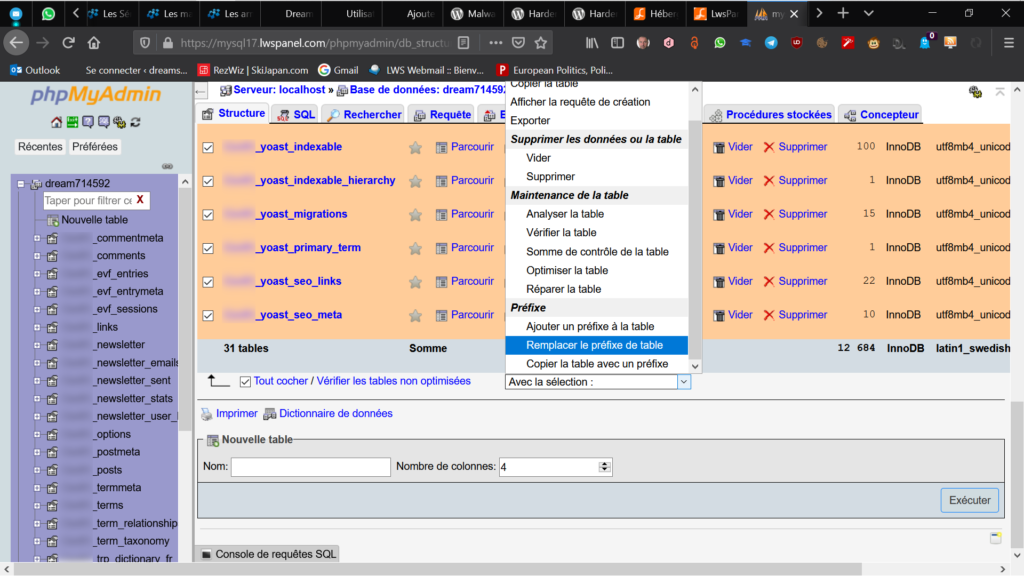Open the 'Avec la sélection' dropdown
1024x576 pixels.
598,382
